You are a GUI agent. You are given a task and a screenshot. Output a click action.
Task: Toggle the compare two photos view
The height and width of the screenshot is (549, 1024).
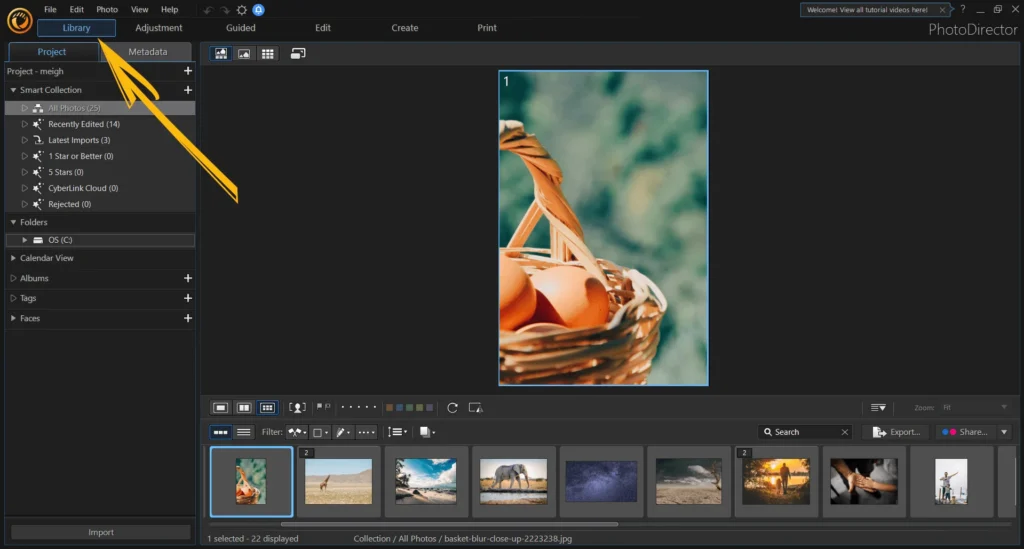pos(243,408)
